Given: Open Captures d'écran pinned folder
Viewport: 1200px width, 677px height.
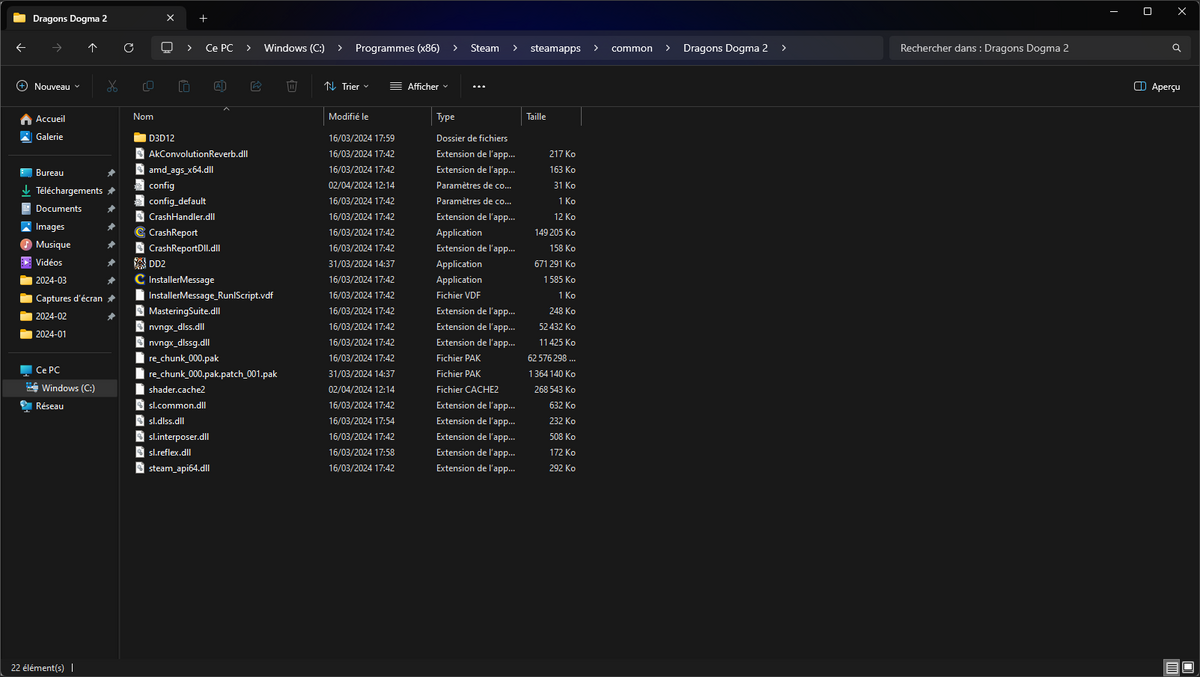Looking at the screenshot, I should point(68,299).
